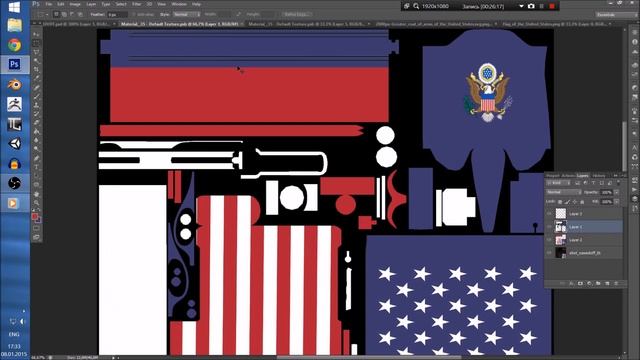The width and height of the screenshot is (640, 360).
Task: Click the lock transparent pixels icon
Action: tap(560, 202)
